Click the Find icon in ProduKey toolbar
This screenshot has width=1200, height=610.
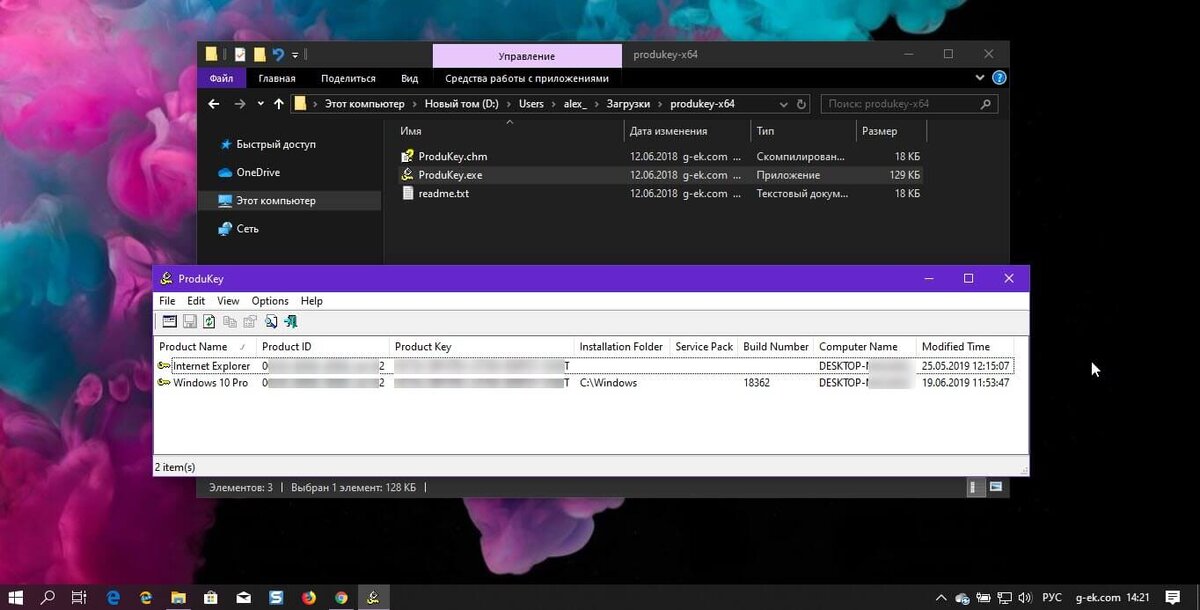(271, 322)
